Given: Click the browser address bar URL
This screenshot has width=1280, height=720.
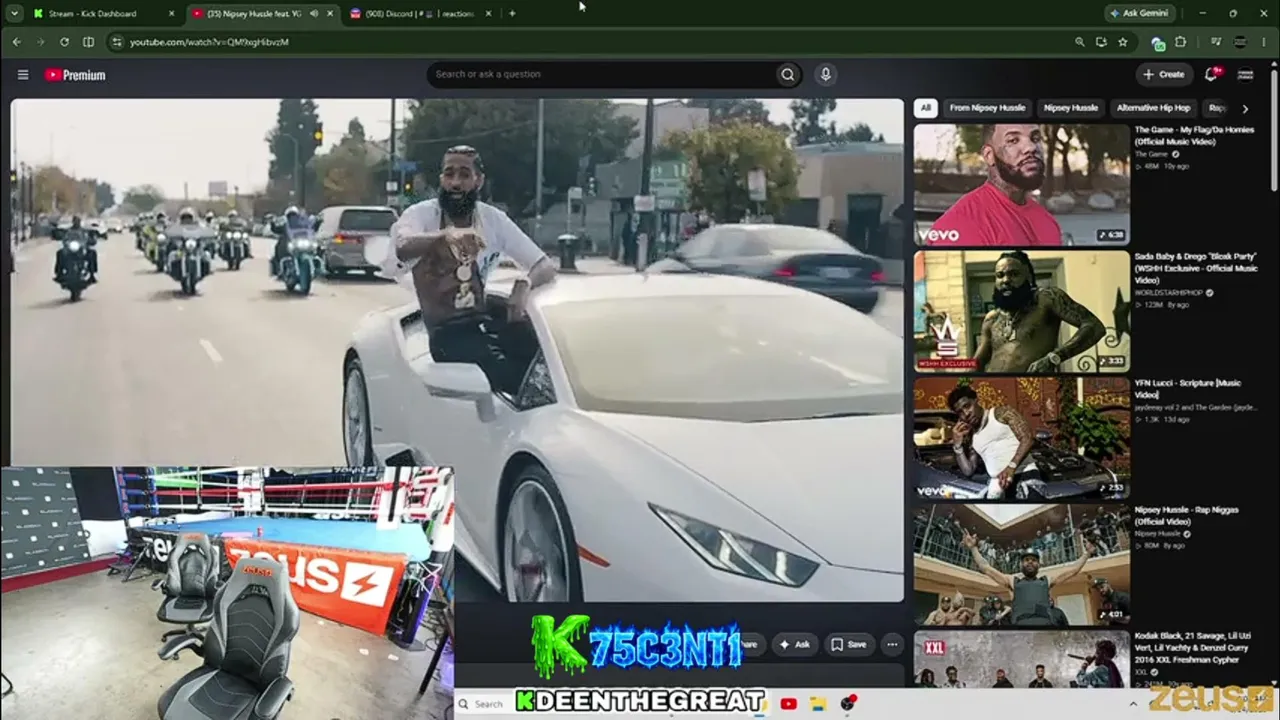Looking at the screenshot, I should click(x=209, y=42).
